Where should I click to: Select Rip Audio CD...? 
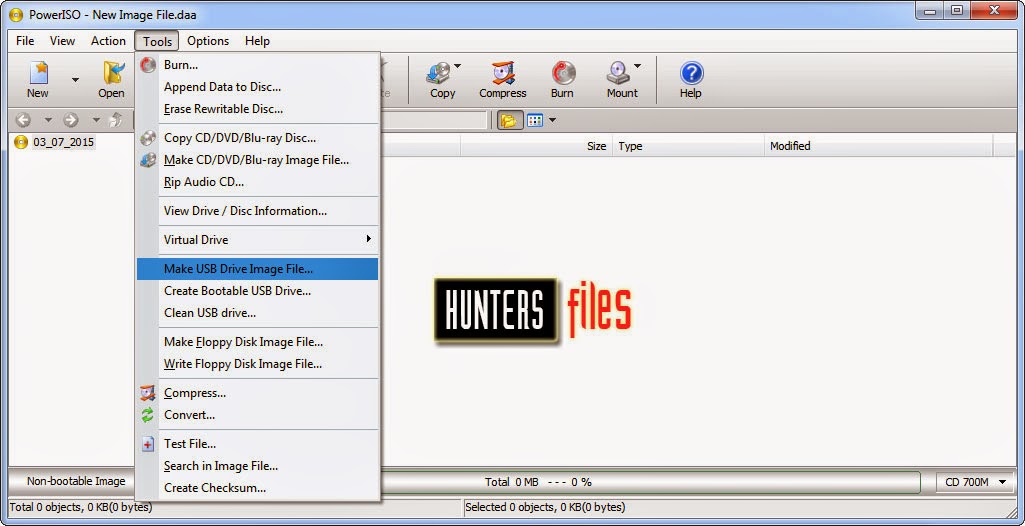coord(258,182)
